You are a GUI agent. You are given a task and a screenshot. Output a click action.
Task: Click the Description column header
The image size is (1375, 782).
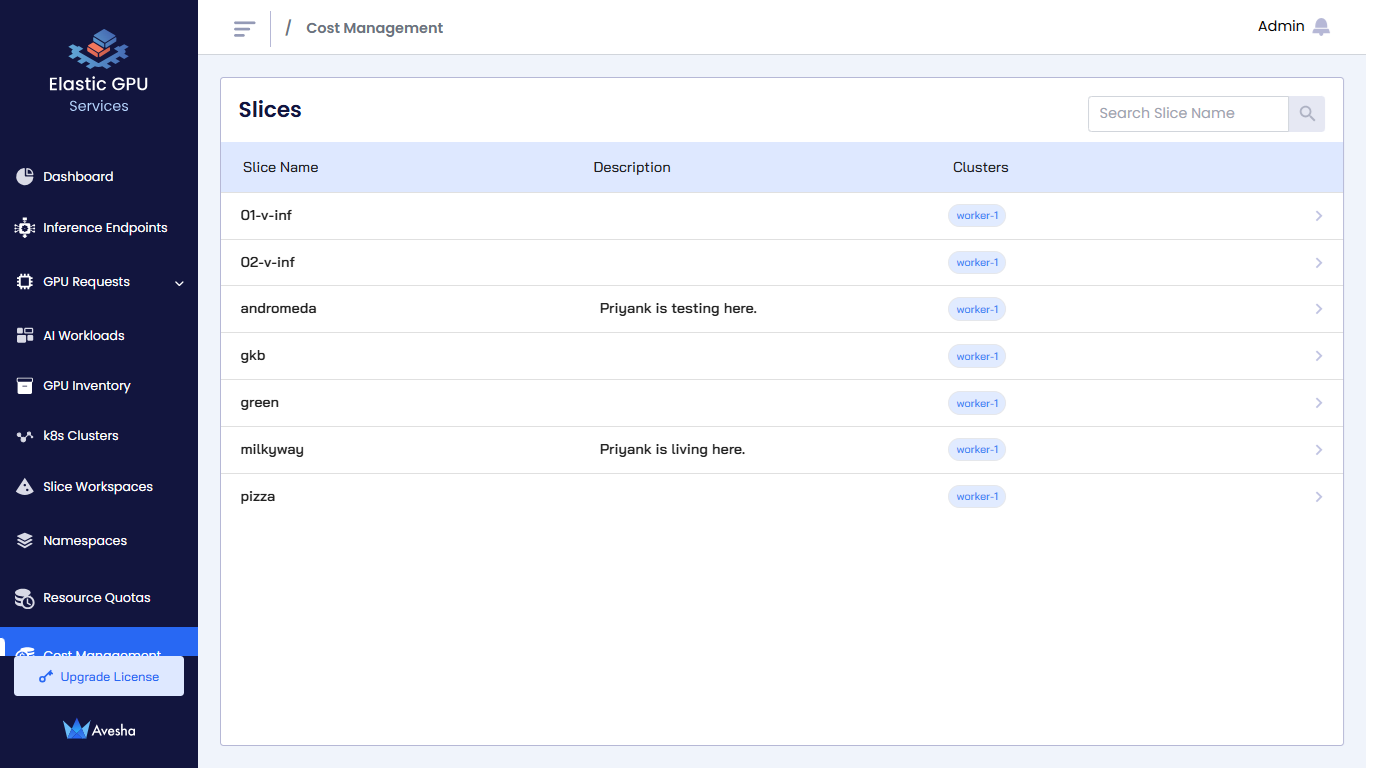coord(632,168)
